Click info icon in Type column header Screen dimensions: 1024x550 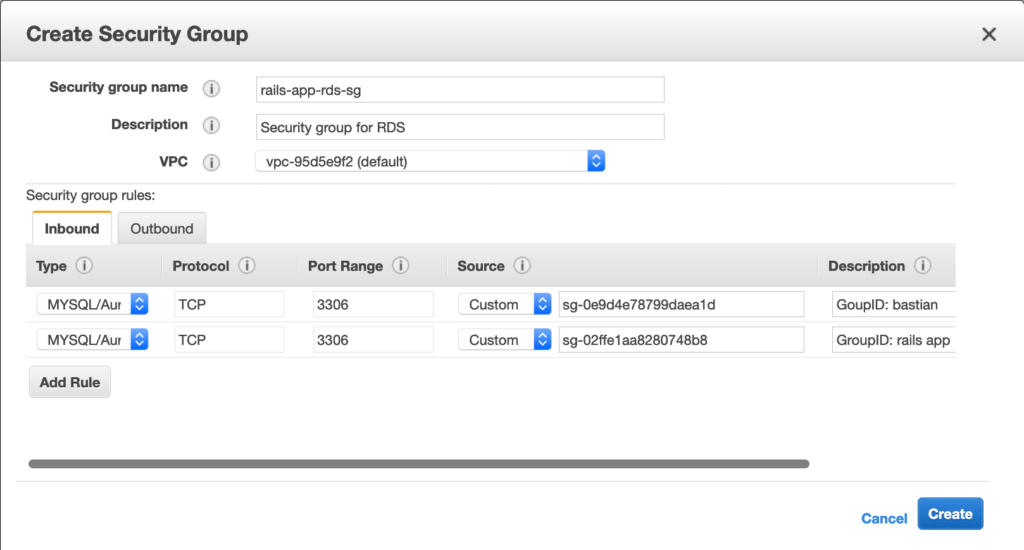coord(84,266)
